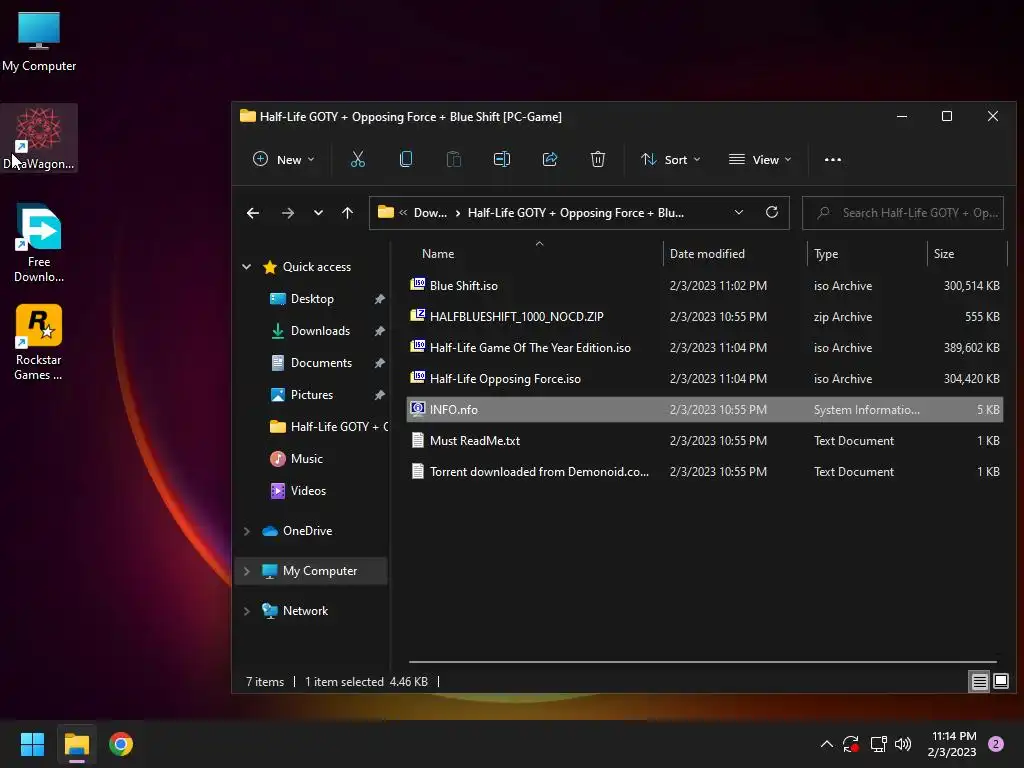Select Downloads in Quick access
This screenshot has width=1024, height=768.
(x=320, y=331)
